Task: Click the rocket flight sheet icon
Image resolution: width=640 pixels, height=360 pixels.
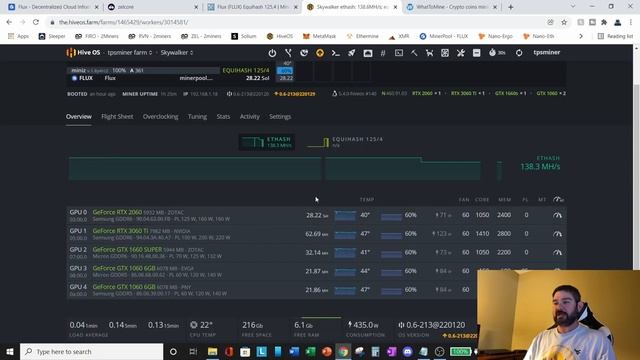Action: pos(351,53)
